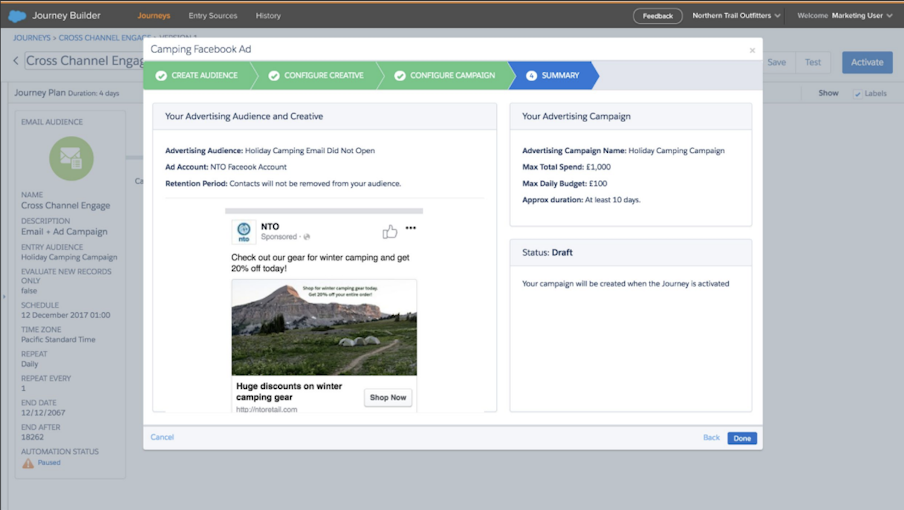The image size is (904, 510).
Task: Click 'Holiday Camping Campaign' entry audience text
Action: click(x=69, y=258)
